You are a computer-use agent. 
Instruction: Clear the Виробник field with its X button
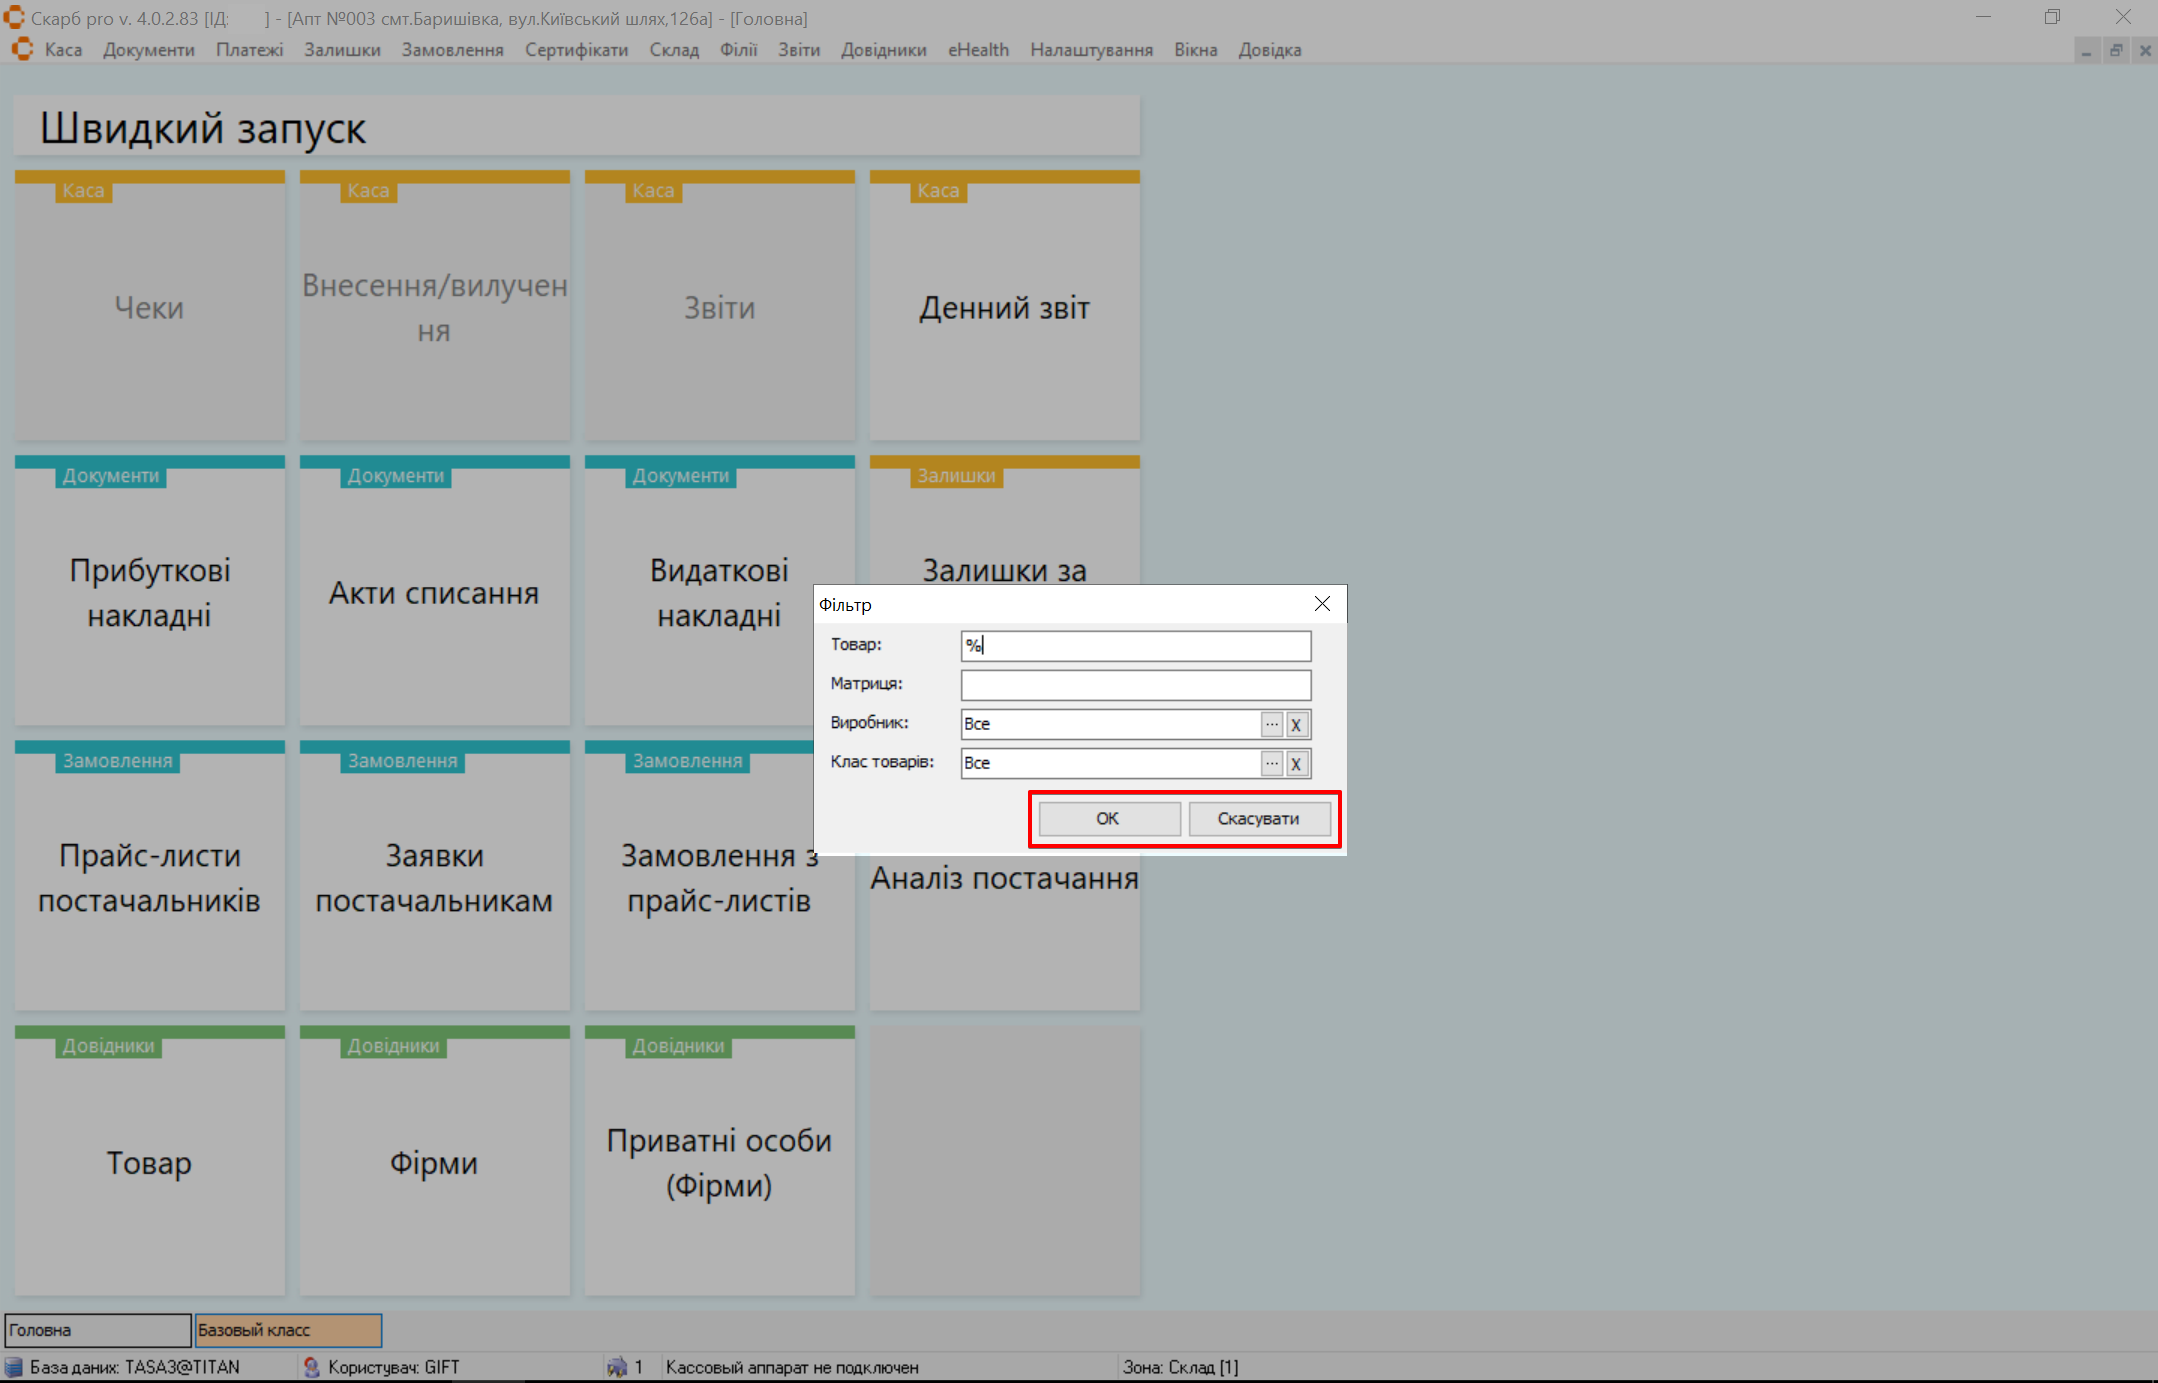[x=1296, y=724]
